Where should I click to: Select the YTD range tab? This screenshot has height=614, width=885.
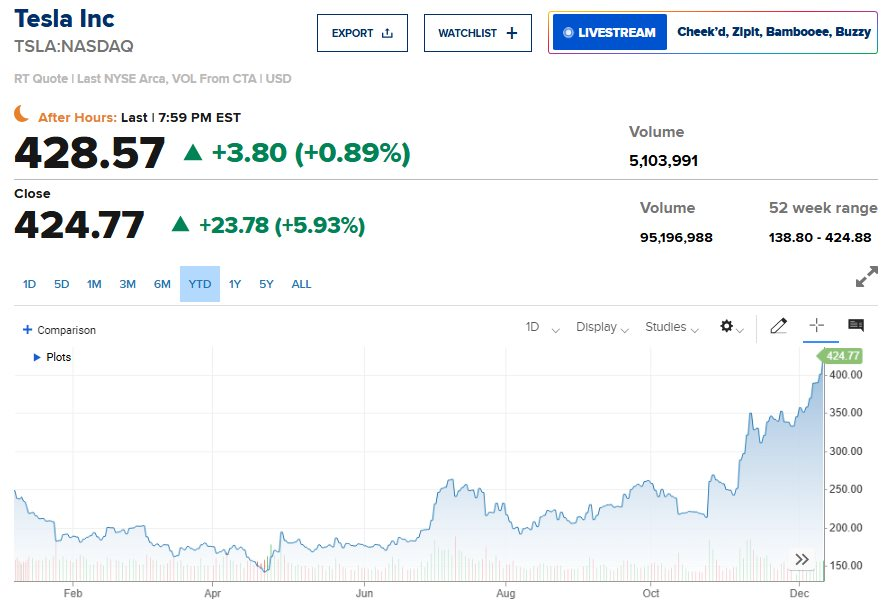[200, 284]
